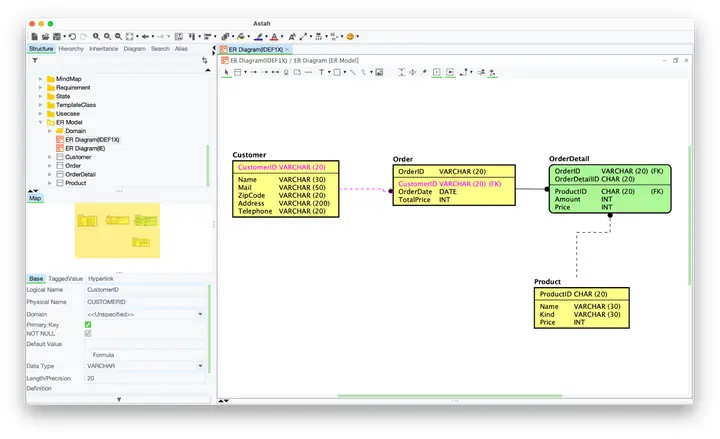This screenshot has height=439, width=720.
Task: Click the line routing style icon
Action: point(464,72)
